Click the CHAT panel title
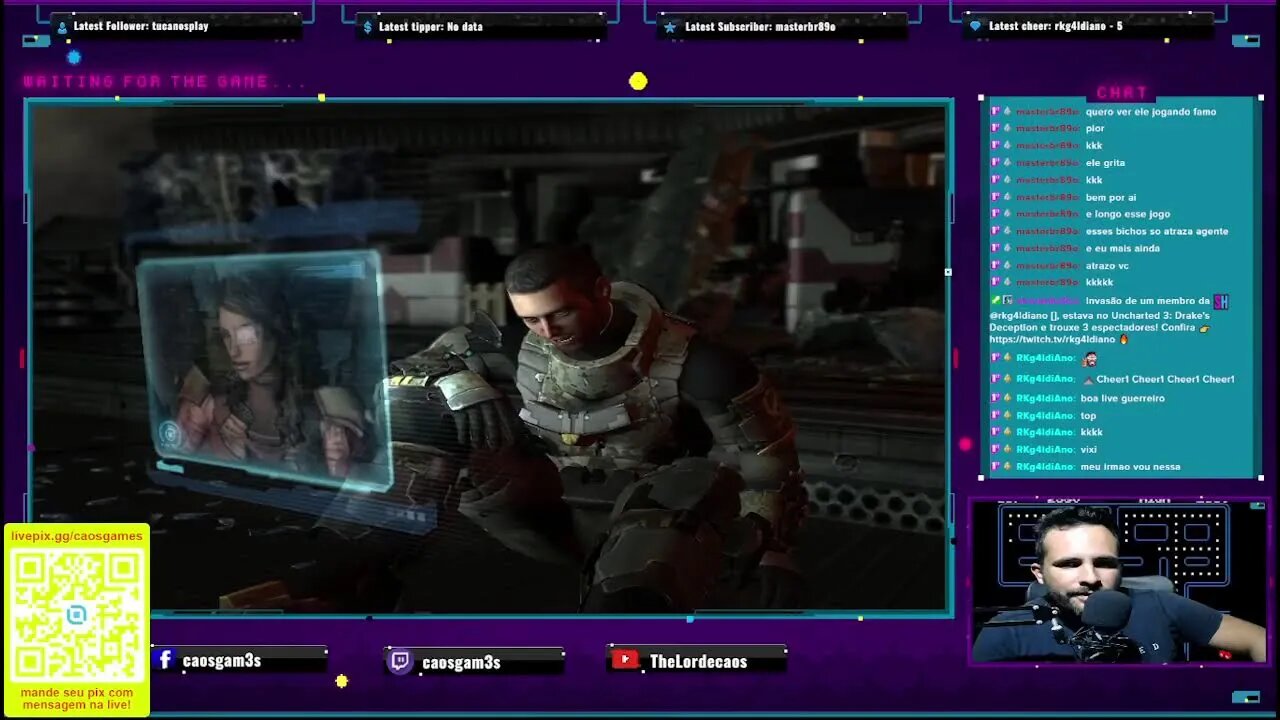Image resolution: width=1280 pixels, height=720 pixels. tap(1122, 92)
